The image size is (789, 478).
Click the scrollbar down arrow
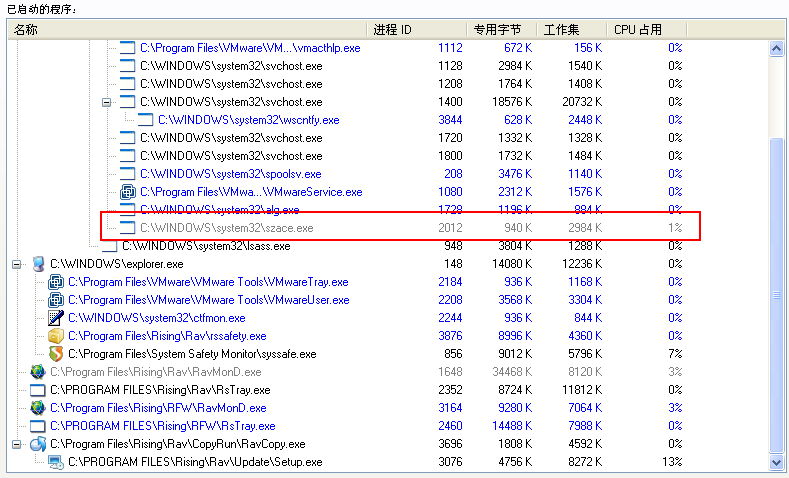tap(776, 461)
